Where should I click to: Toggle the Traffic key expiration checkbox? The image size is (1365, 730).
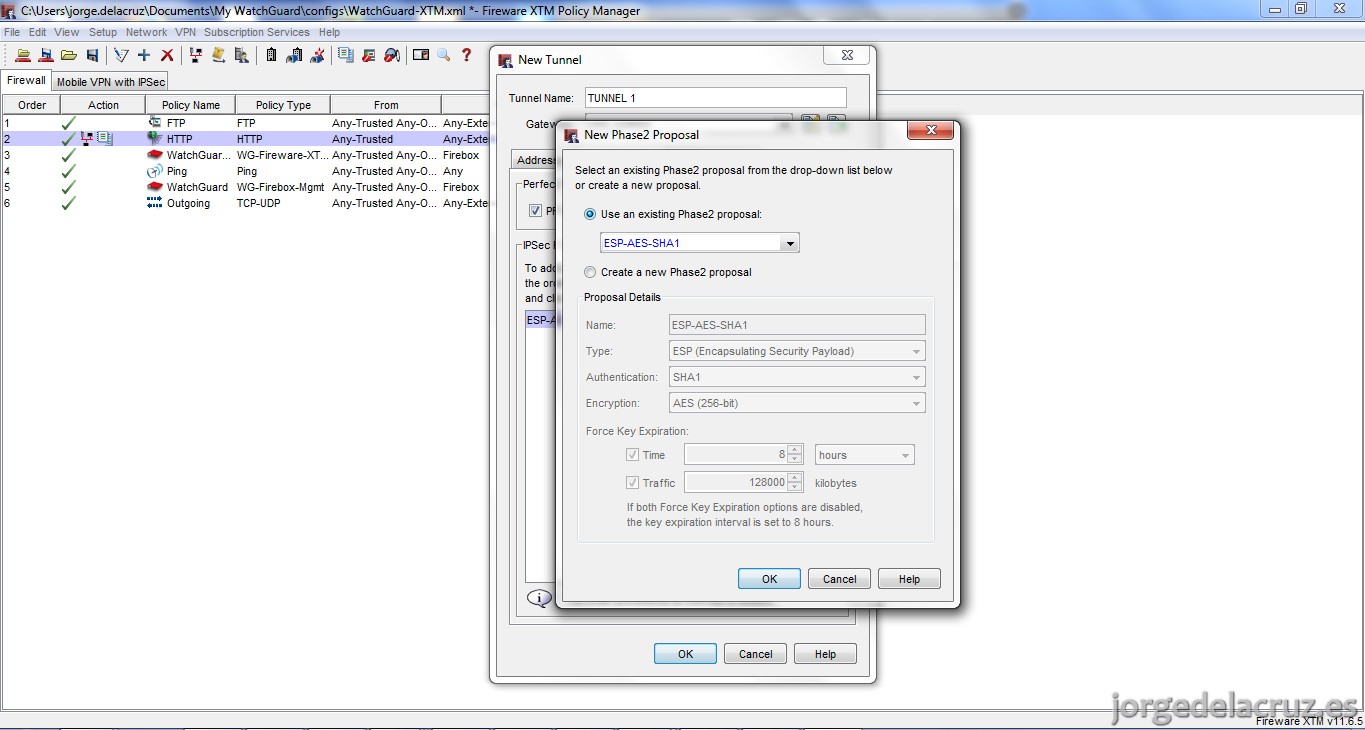(x=632, y=483)
